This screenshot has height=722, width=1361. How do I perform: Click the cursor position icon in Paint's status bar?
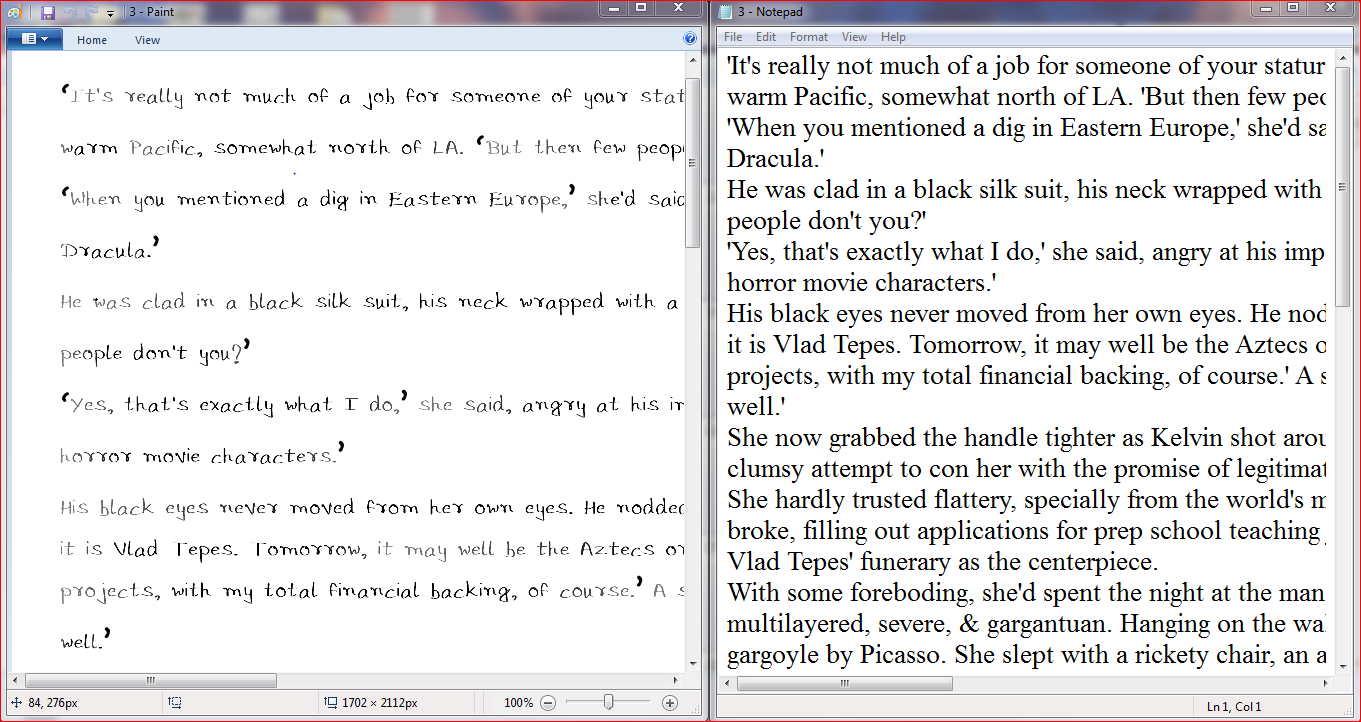(x=16, y=703)
